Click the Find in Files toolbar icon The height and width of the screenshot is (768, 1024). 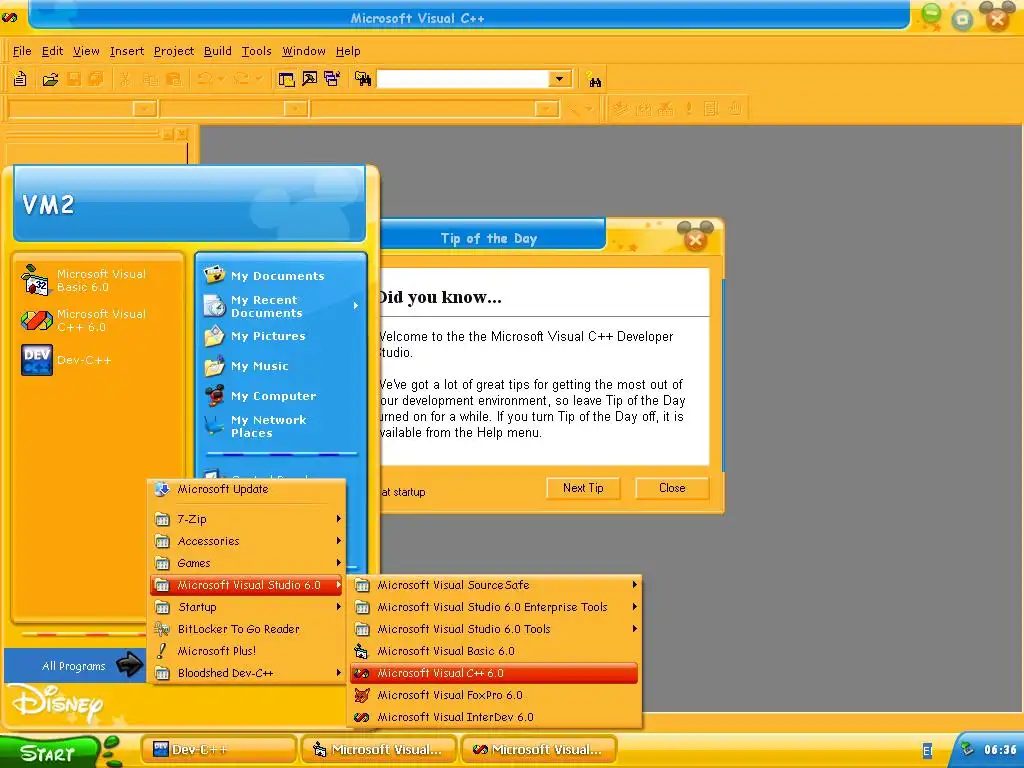(363, 80)
